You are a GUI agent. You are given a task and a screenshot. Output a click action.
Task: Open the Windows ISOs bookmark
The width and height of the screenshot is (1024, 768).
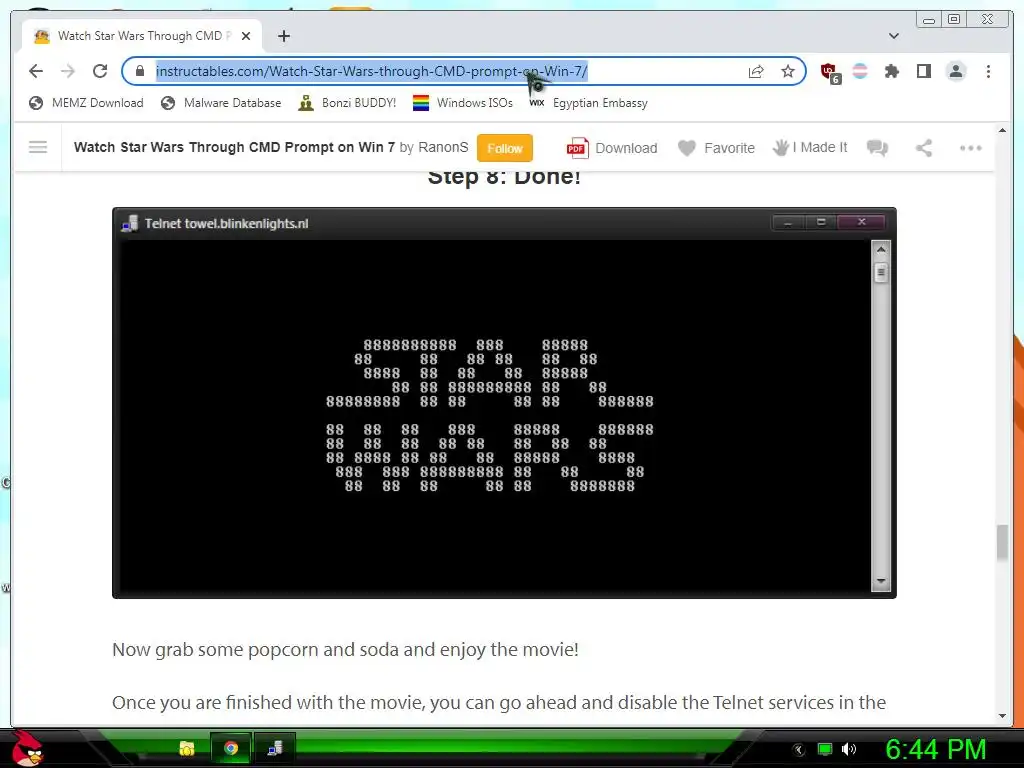click(462, 103)
